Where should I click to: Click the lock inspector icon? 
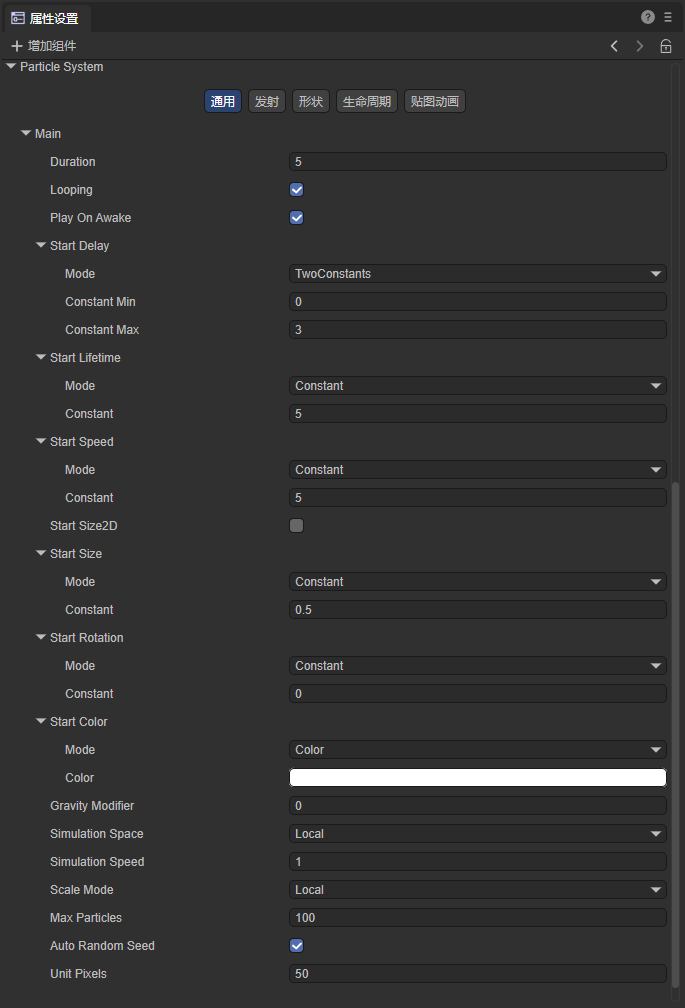tap(666, 46)
